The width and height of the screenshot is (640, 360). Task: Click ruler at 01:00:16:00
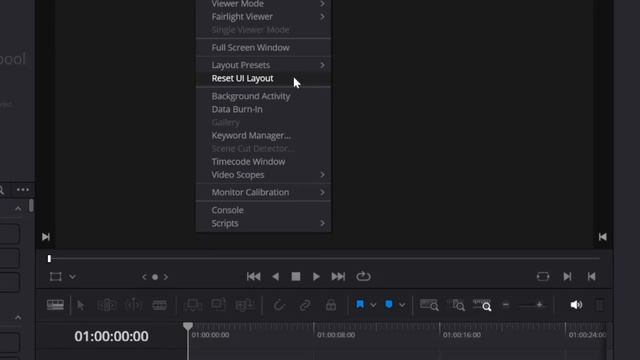[x=462, y=335]
